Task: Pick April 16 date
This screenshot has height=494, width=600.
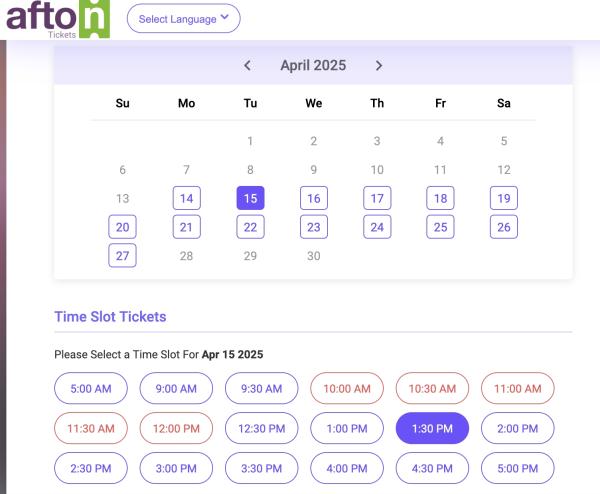Action: 314,198
